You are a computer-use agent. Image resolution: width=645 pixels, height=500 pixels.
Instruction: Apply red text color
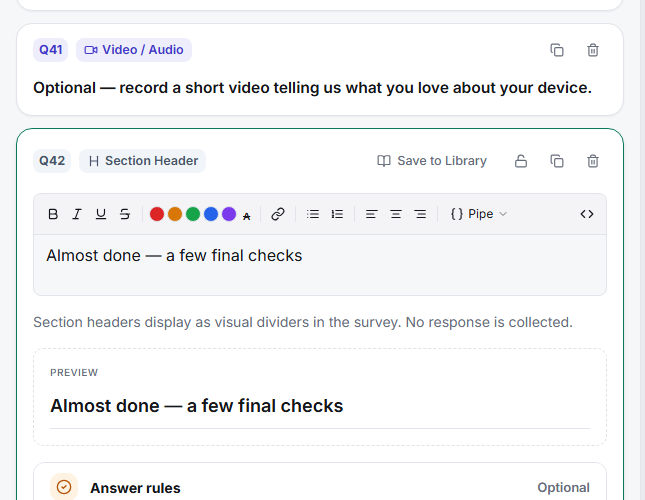click(x=157, y=214)
